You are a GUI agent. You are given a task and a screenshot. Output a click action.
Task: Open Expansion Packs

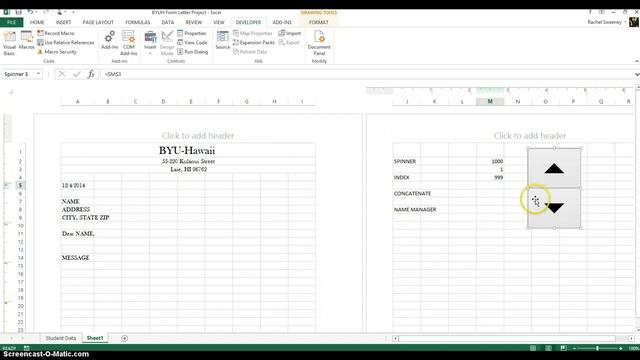coord(253,42)
